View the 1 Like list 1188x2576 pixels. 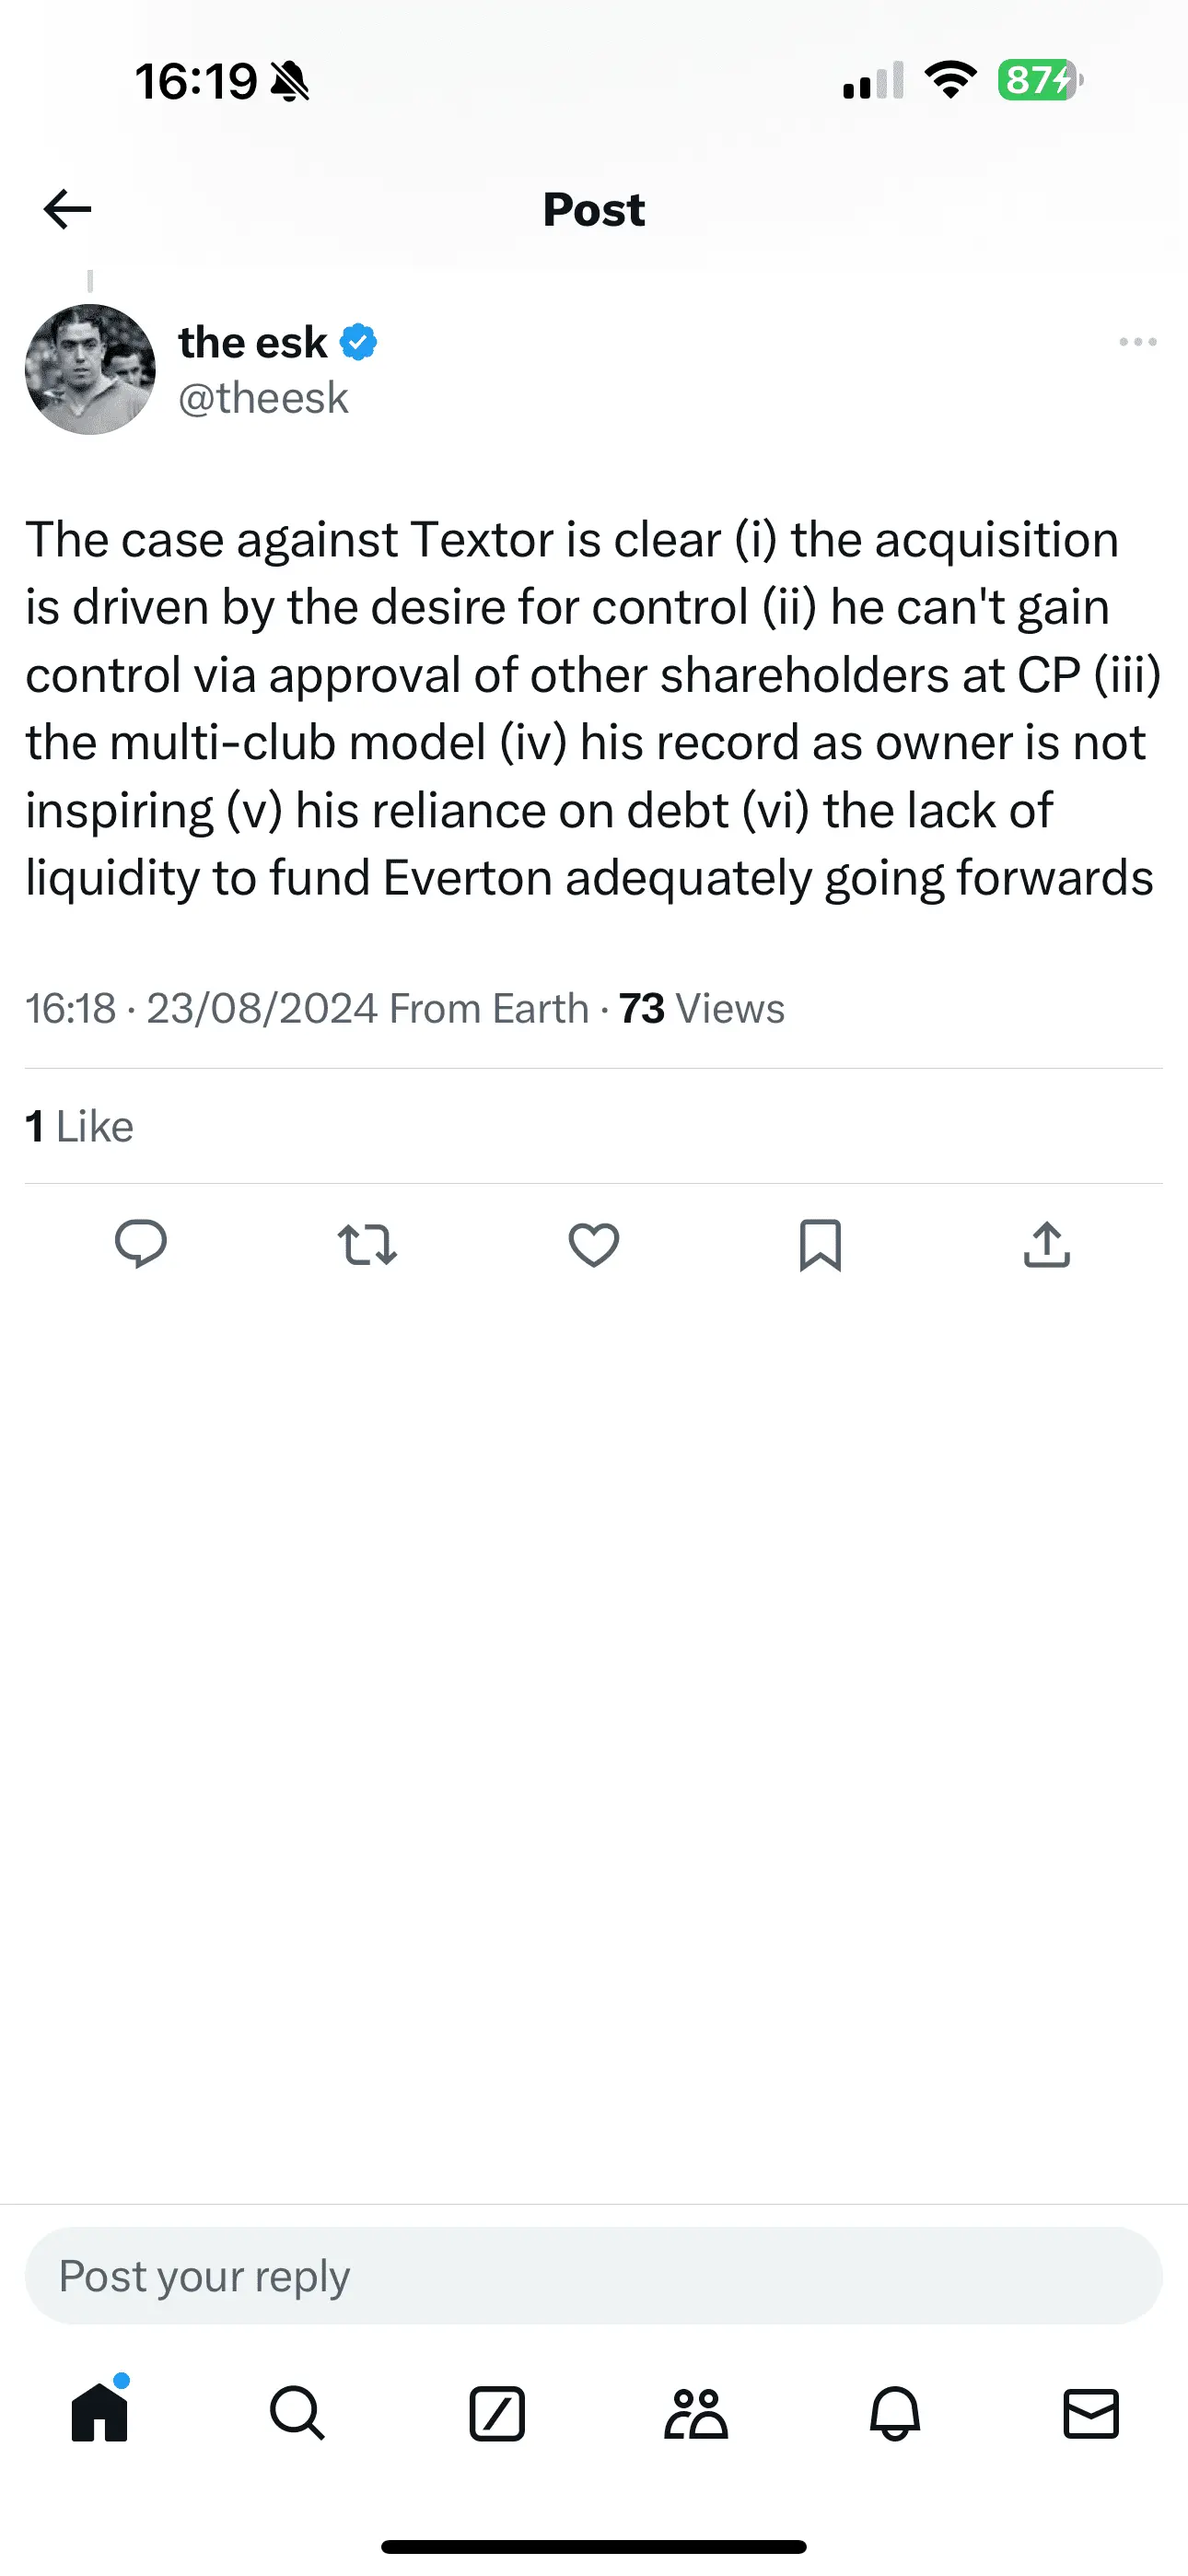pyautogui.click(x=79, y=1126)
